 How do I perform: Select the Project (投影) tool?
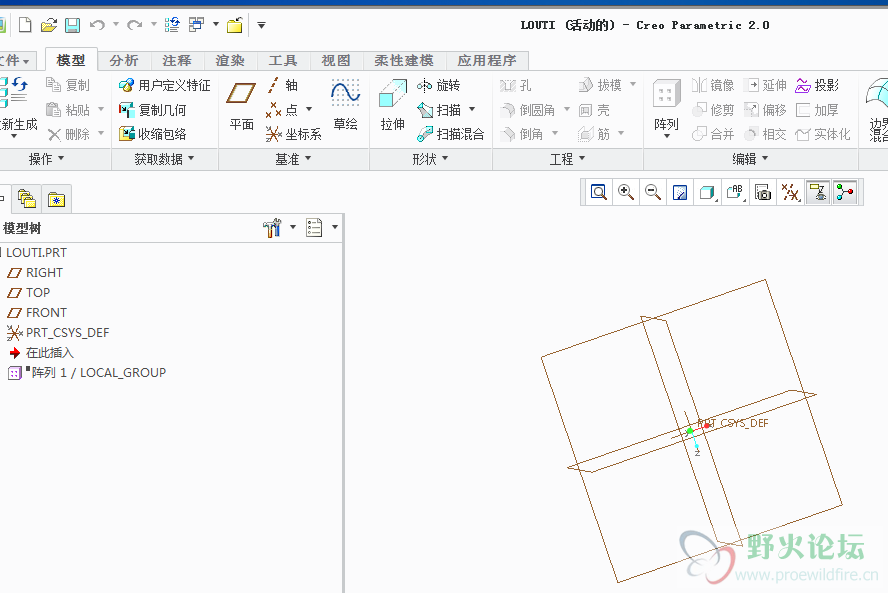(x=817, y=86)
